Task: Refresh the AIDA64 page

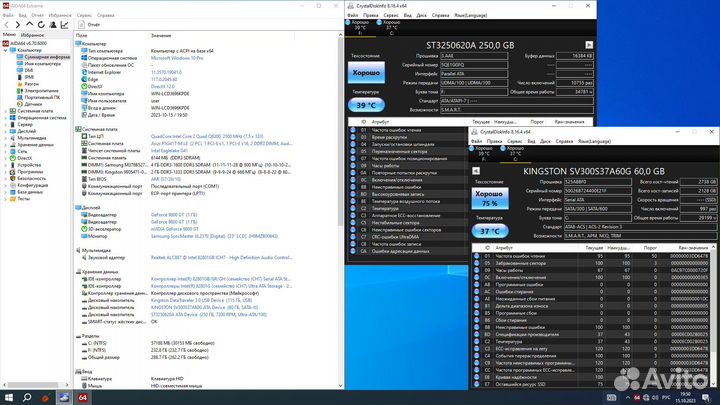Action: tap(41, 25)
